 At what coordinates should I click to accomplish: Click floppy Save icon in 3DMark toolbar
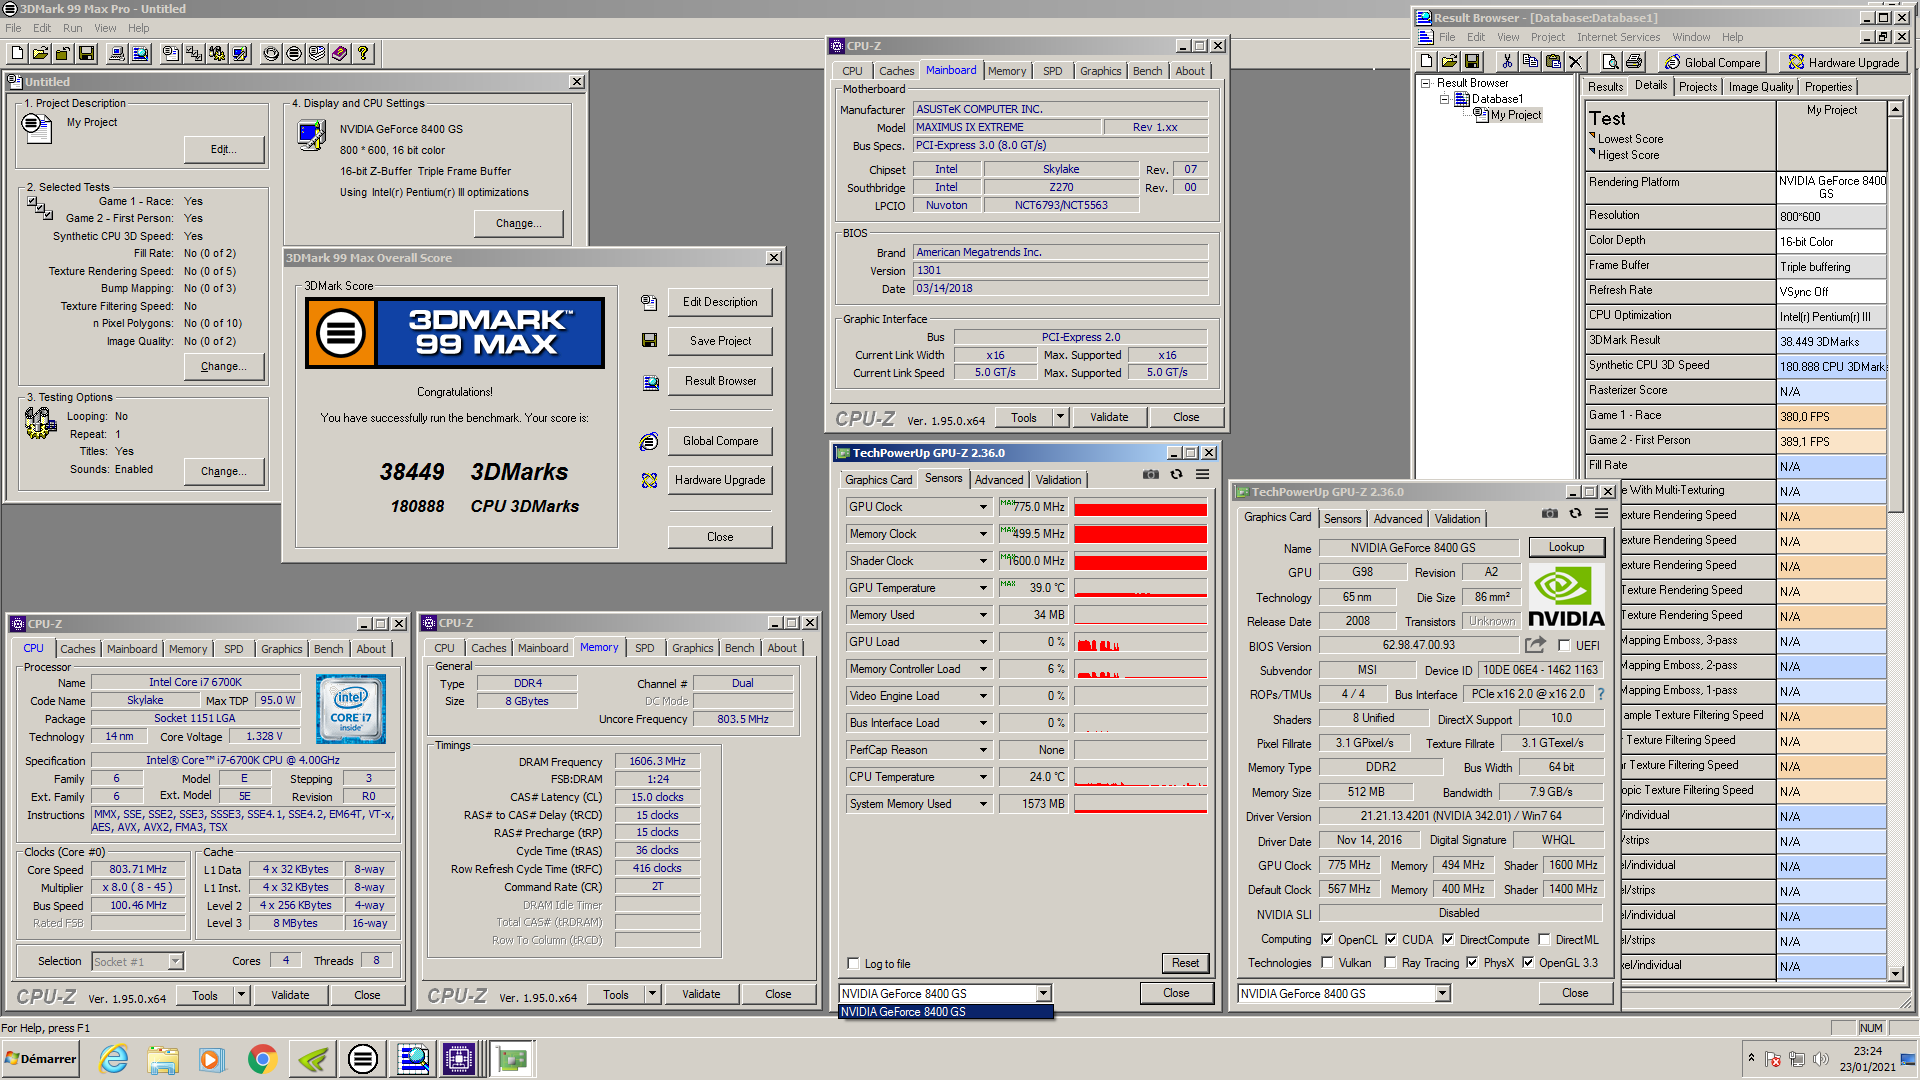86,54
